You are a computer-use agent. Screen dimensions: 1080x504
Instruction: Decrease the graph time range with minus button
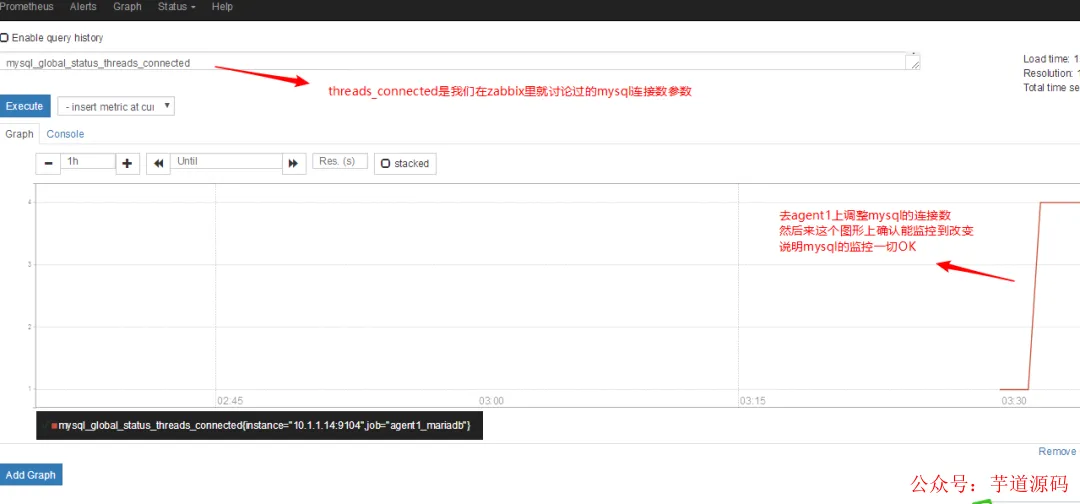(48, 164)
